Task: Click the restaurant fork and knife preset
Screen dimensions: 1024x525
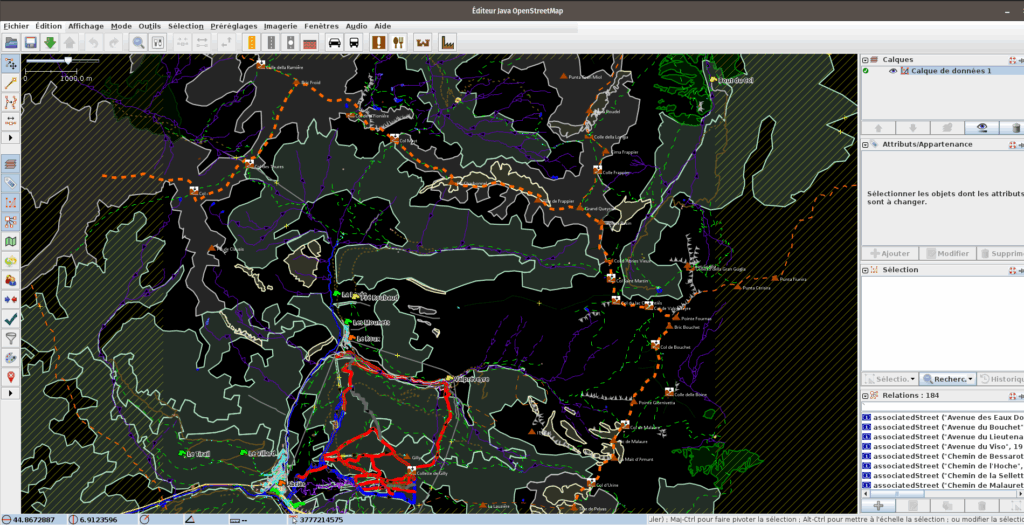Action: [x=398, y=43]
